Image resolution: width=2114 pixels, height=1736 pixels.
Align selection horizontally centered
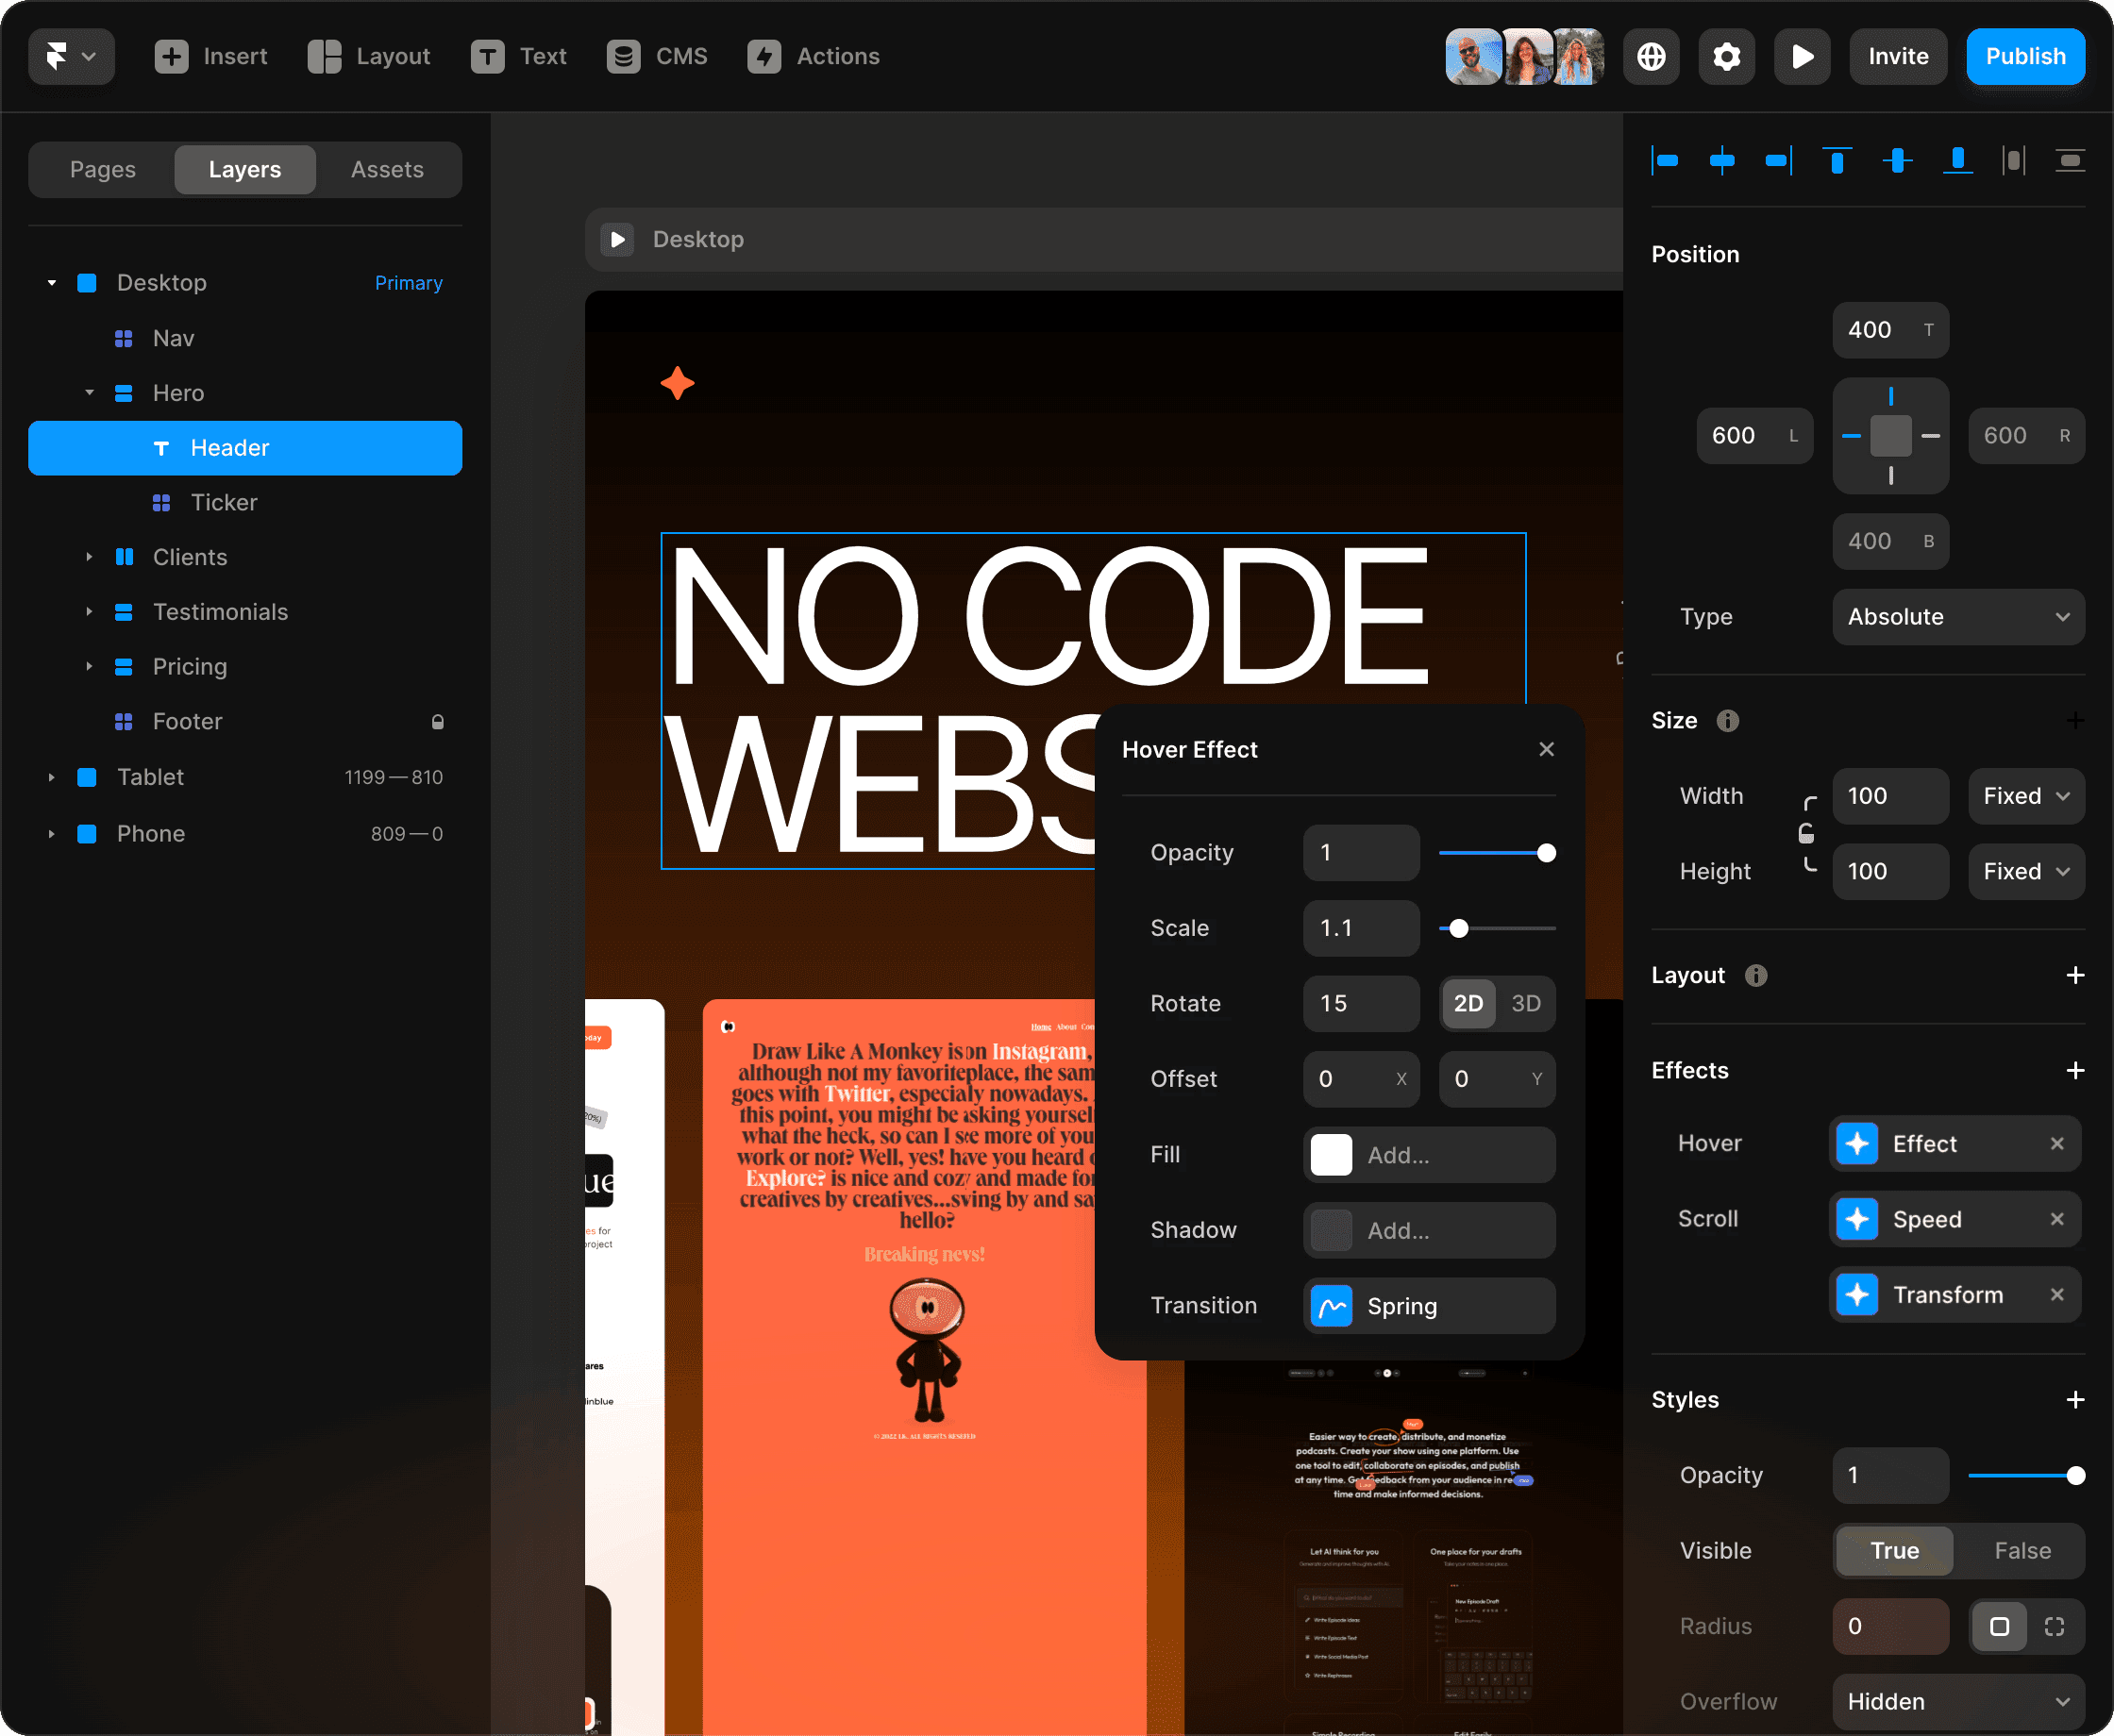(1722, 160)
